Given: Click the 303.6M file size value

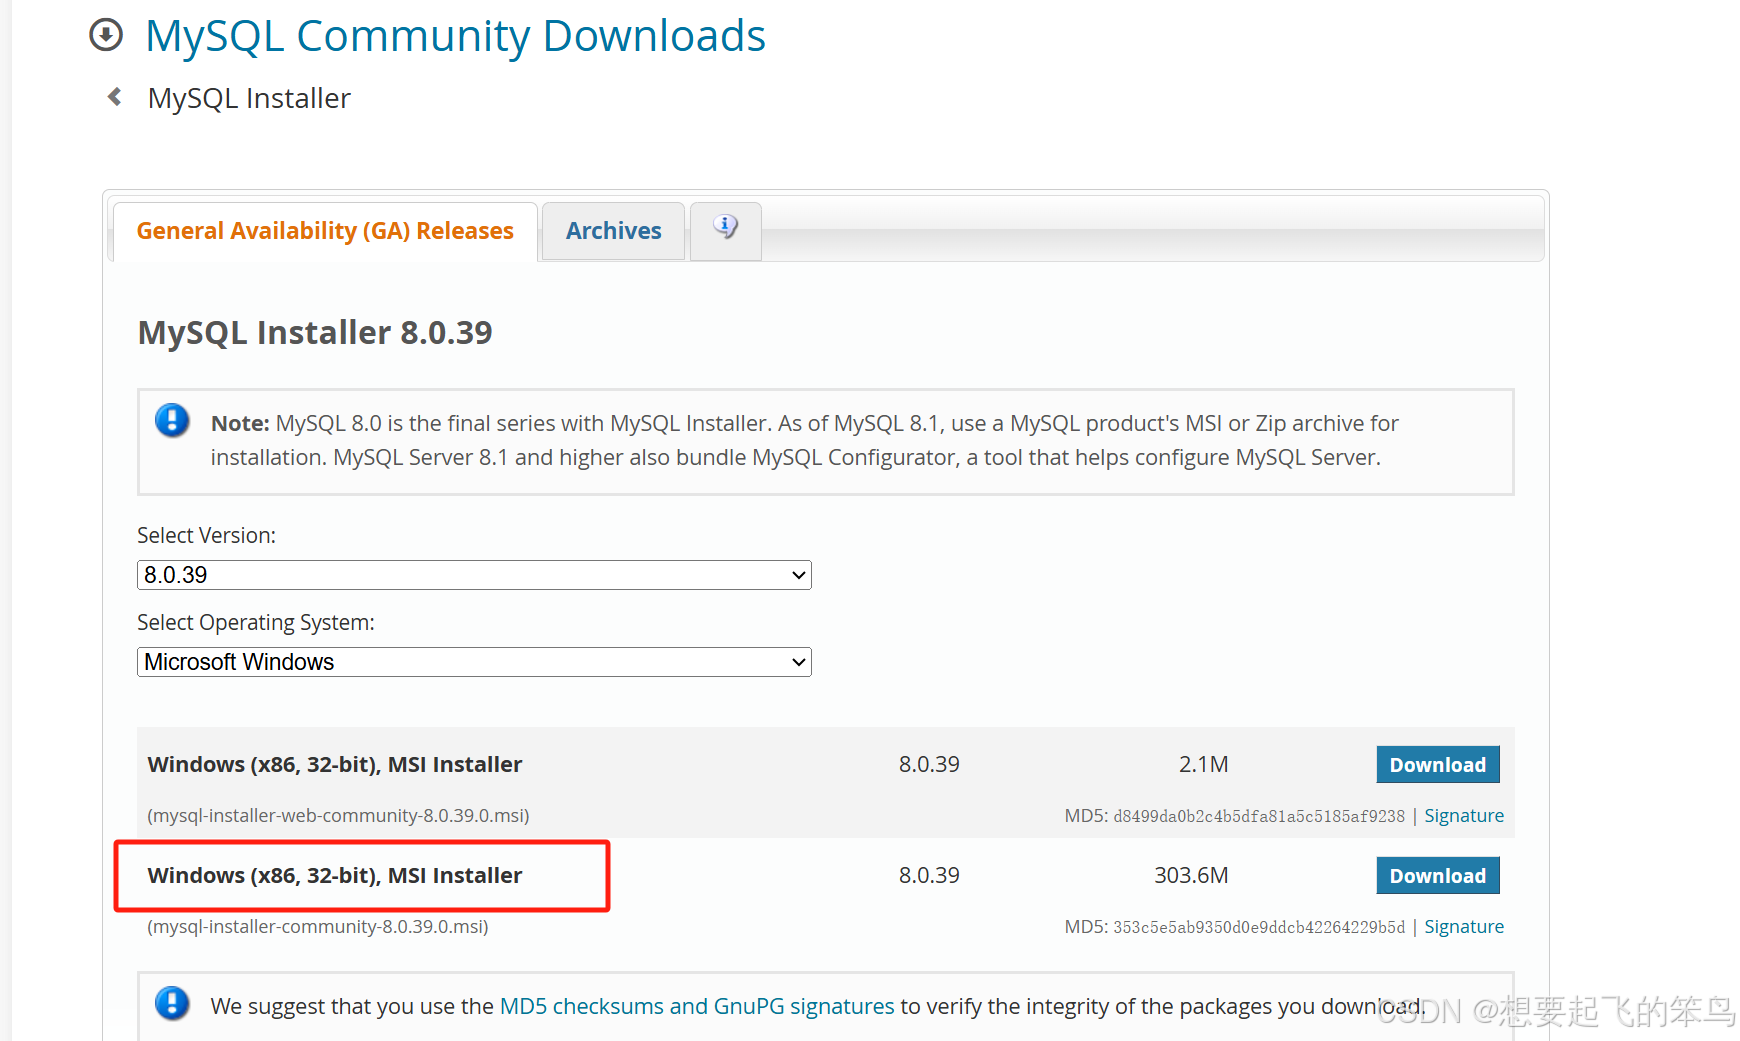Looking at the screenshot, I should tap(1191, 876).
